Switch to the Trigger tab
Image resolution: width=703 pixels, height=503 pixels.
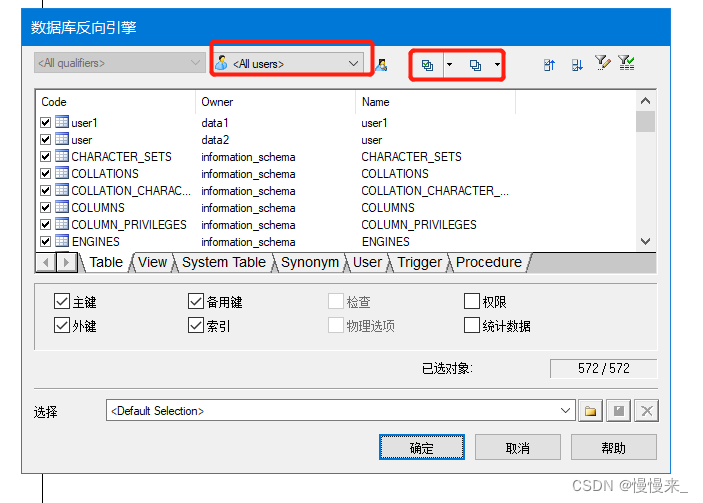pos(420,262)
